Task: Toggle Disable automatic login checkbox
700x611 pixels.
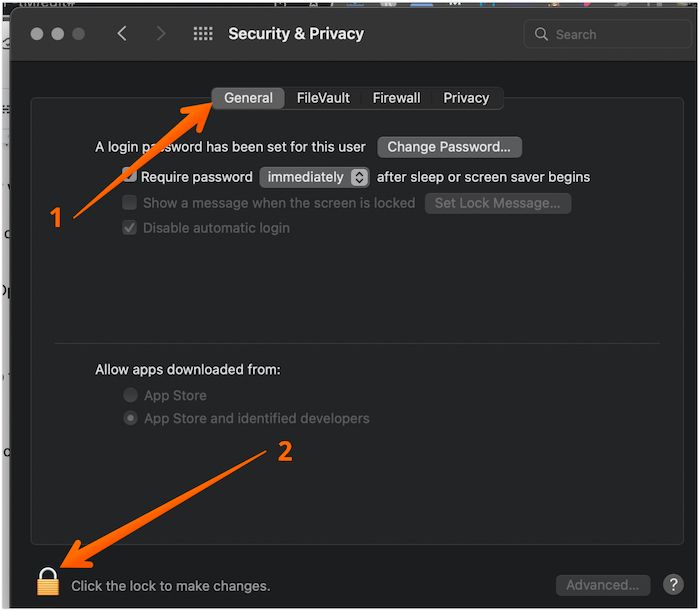Action: [130, 228]
